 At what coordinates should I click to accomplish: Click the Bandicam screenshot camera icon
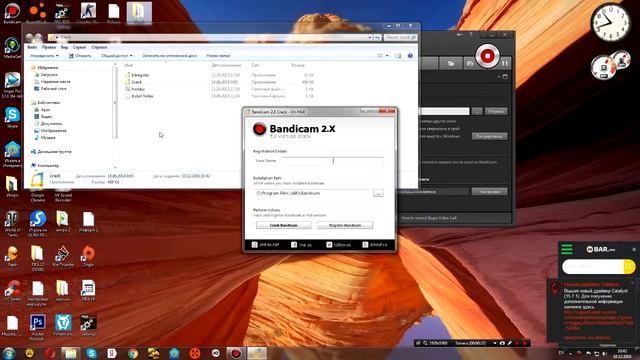470,64
